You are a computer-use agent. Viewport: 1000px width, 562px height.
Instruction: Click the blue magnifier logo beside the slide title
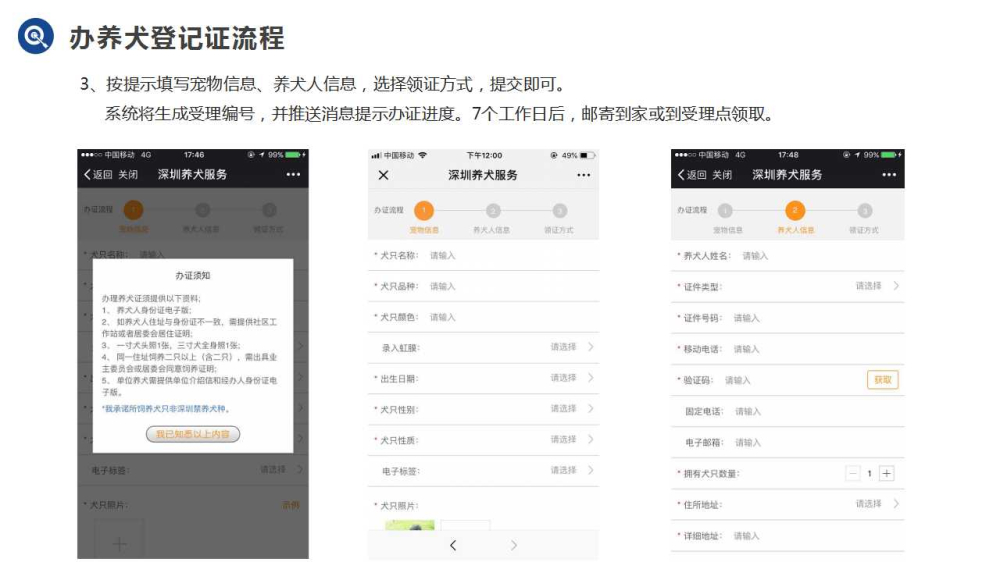(35, 36)
